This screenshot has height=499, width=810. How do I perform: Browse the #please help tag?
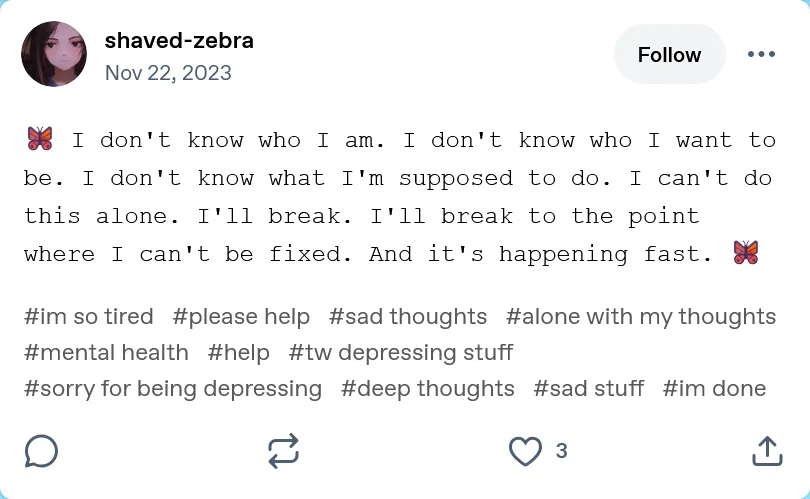(241, 317)
